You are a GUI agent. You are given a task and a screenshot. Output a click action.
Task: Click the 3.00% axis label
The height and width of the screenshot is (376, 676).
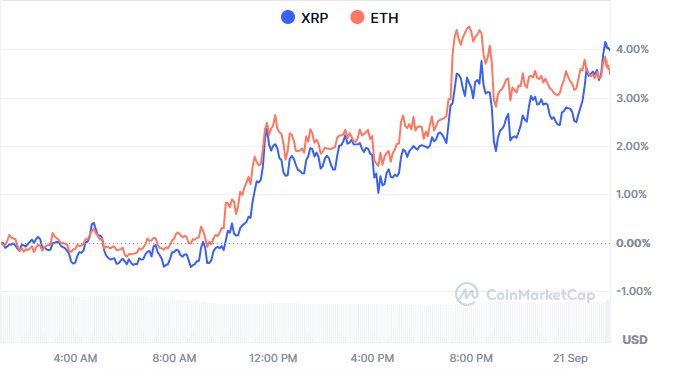632,98
